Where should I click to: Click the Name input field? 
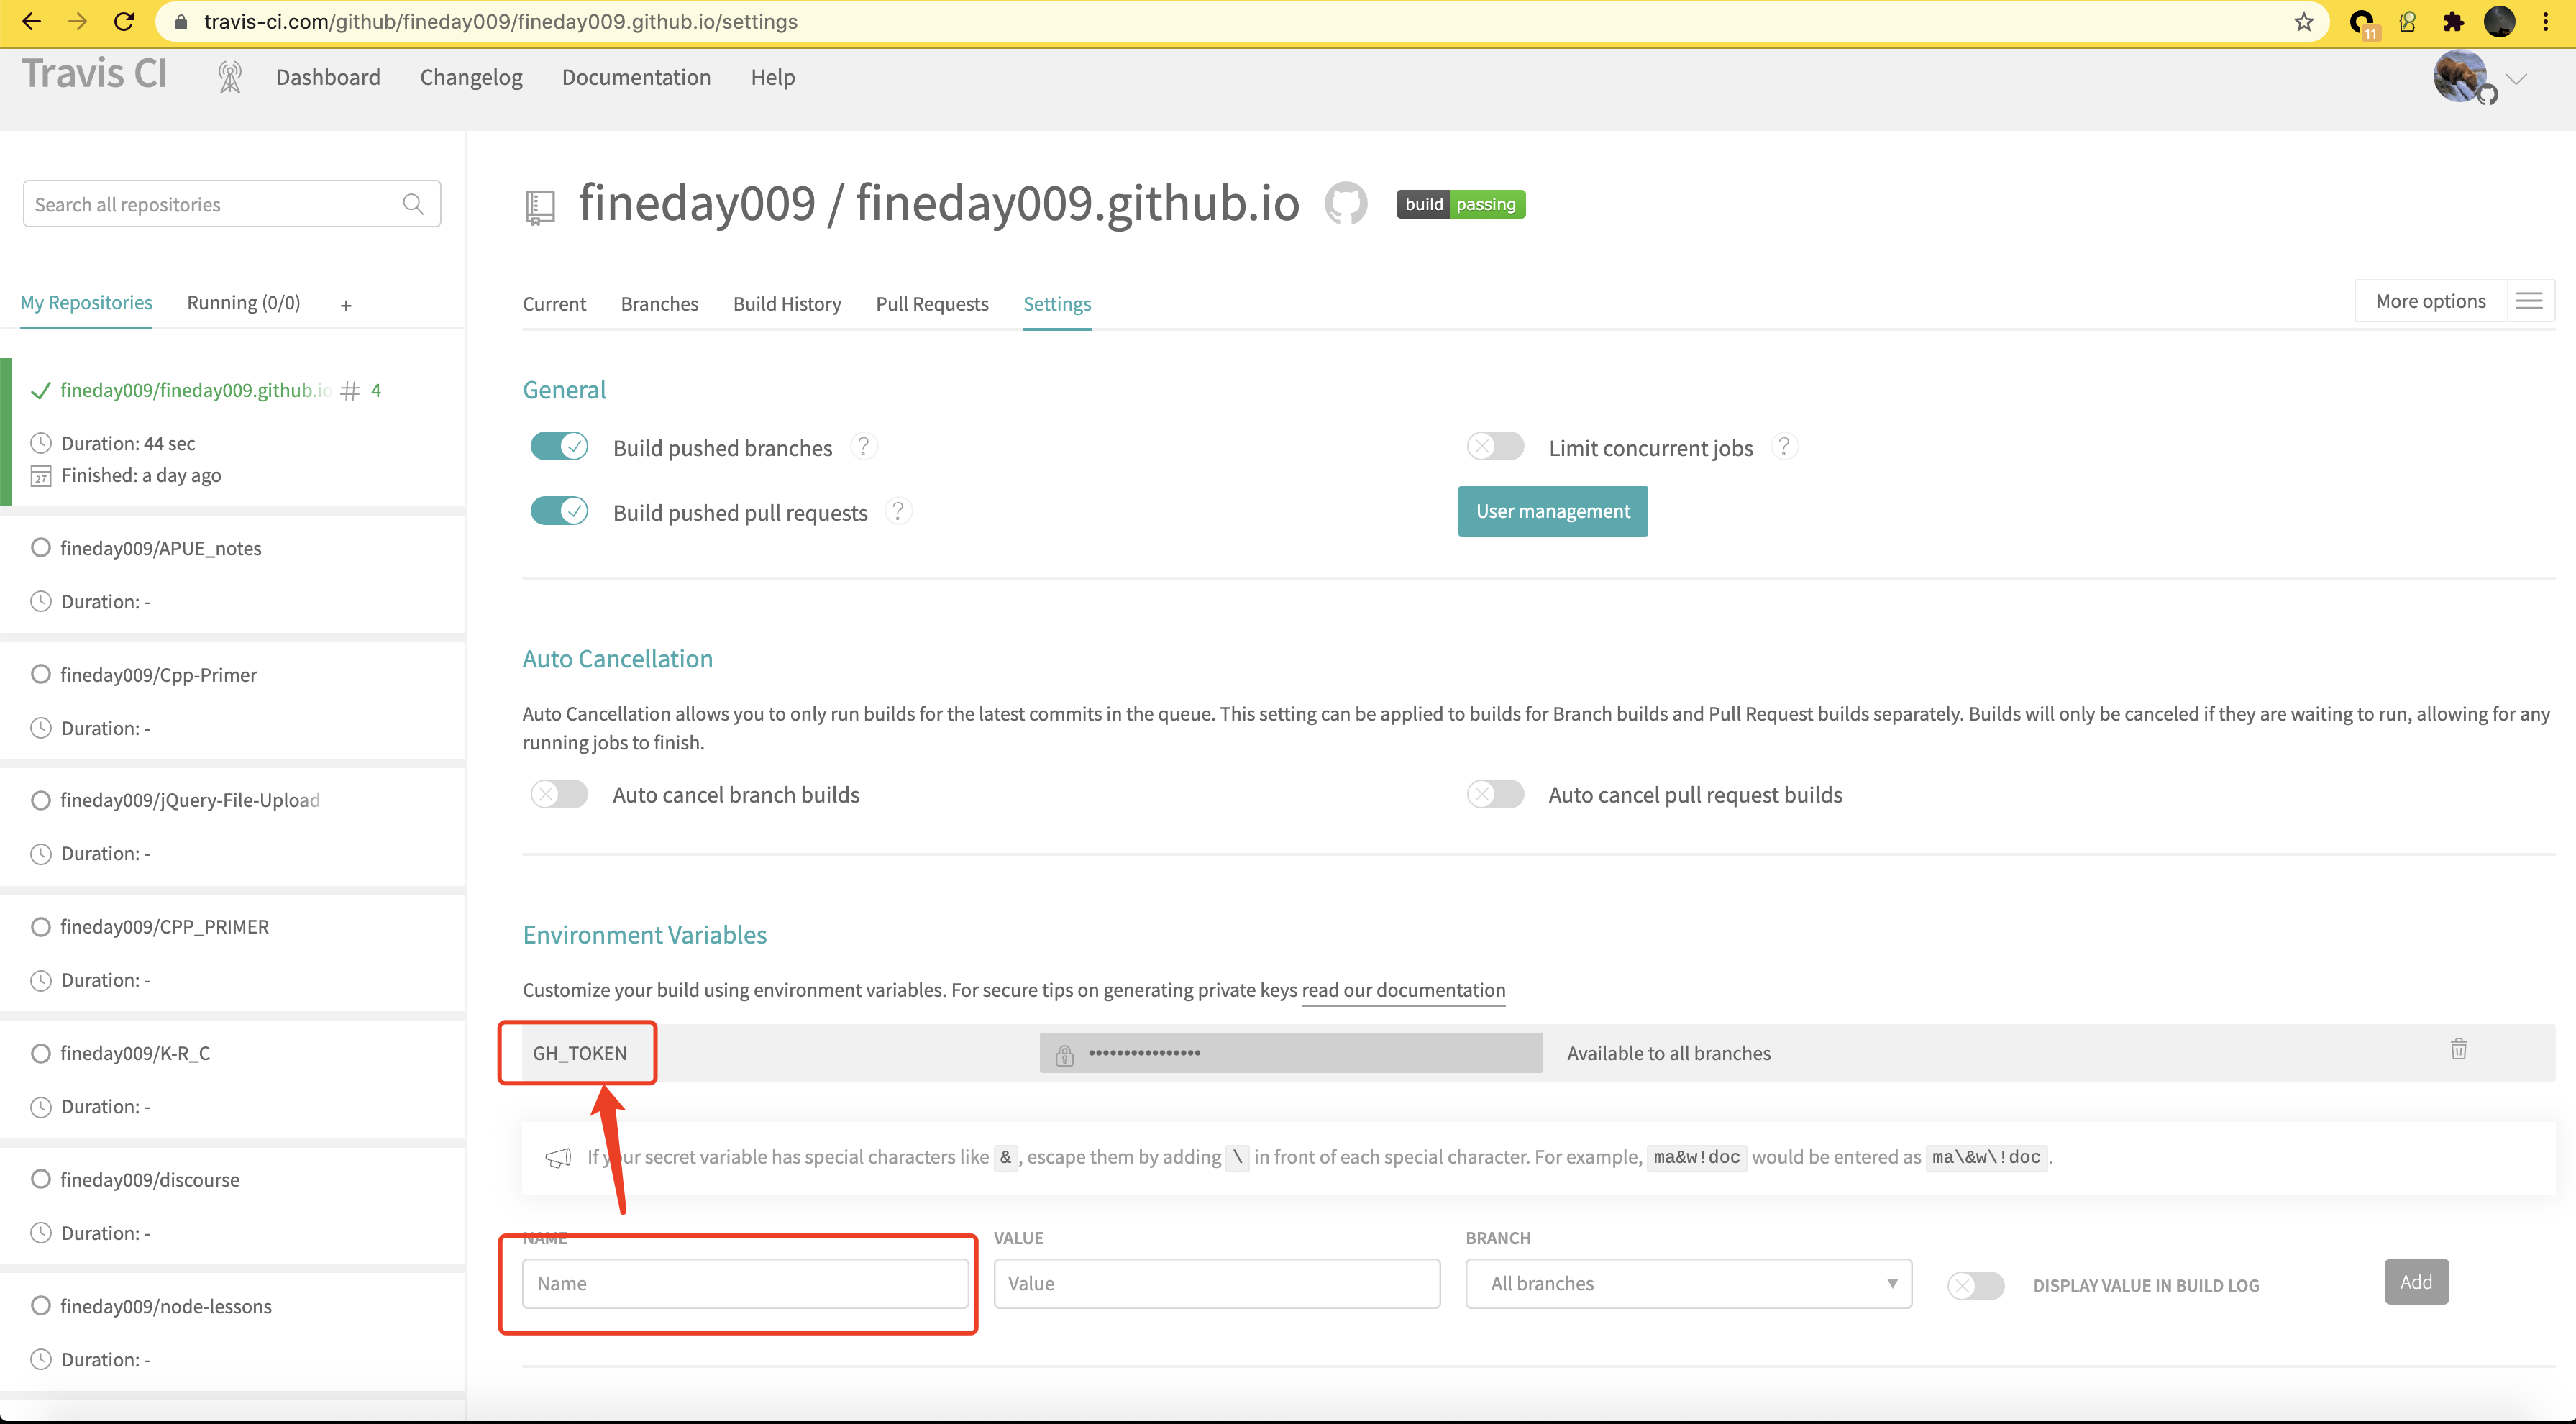(x=745, y=1283)
